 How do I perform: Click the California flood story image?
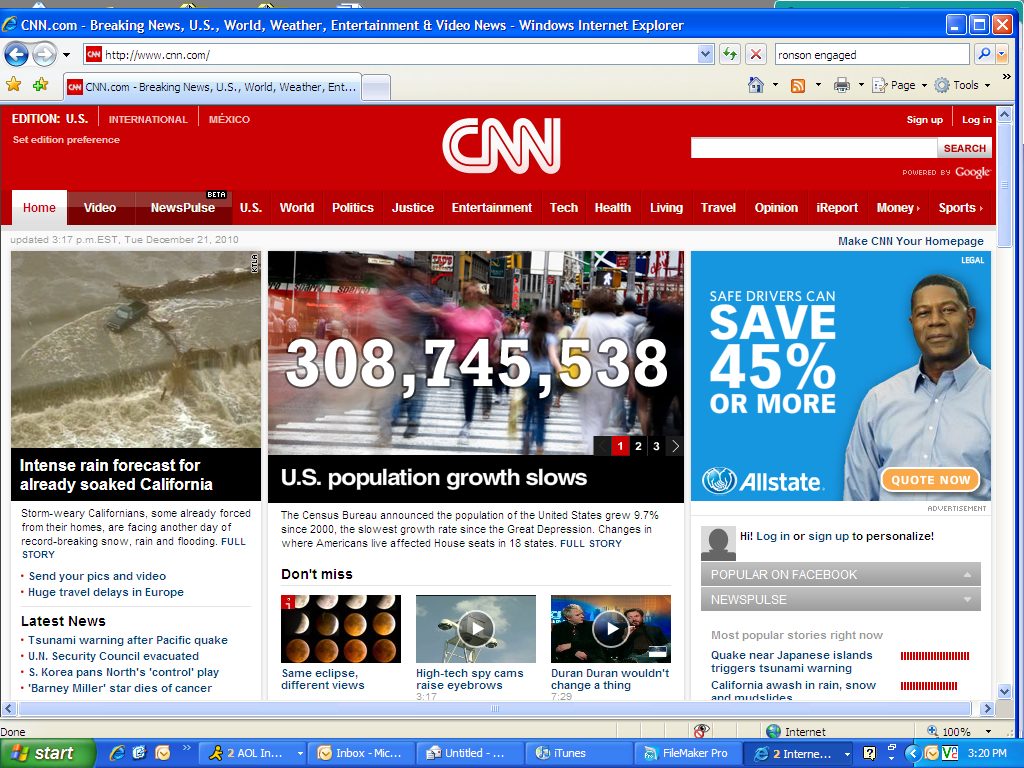136,349
